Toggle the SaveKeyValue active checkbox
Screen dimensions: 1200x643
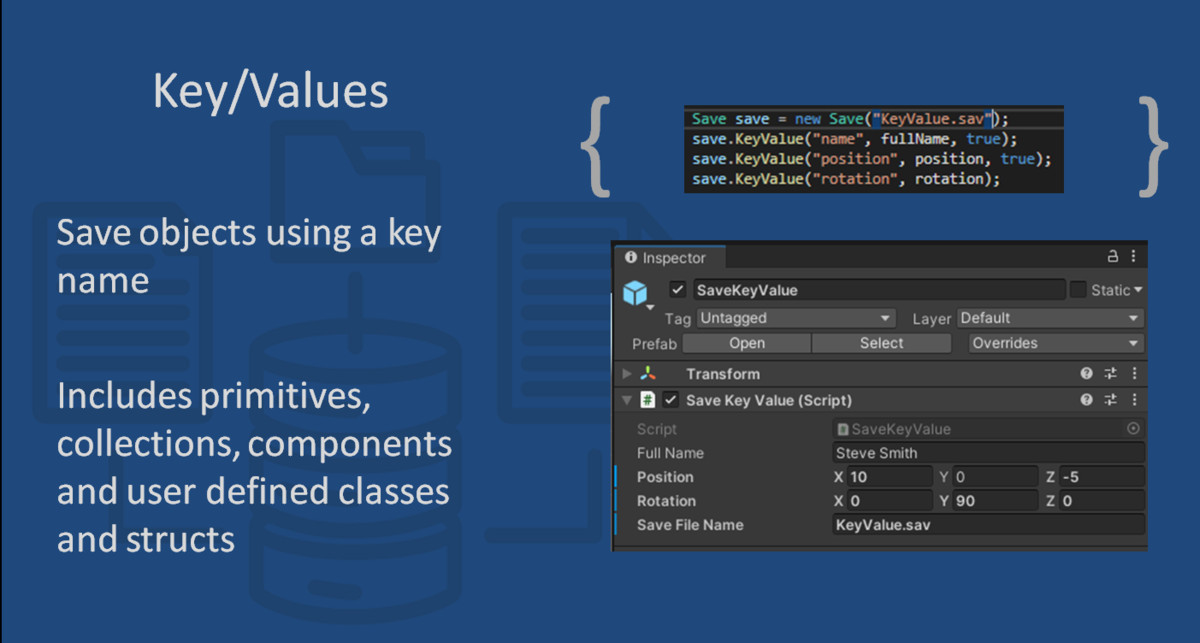click(x=678, y=290)
